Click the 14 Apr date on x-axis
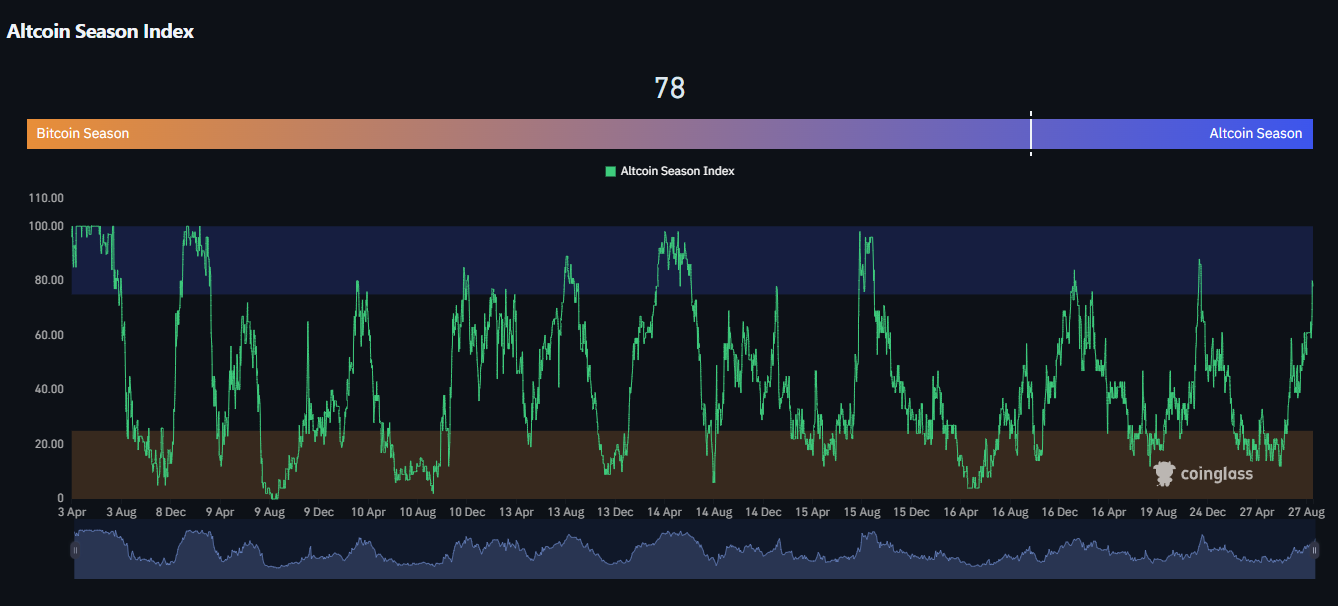The height and width of the screenshot is (606, 1338). [x=665, y=512]
